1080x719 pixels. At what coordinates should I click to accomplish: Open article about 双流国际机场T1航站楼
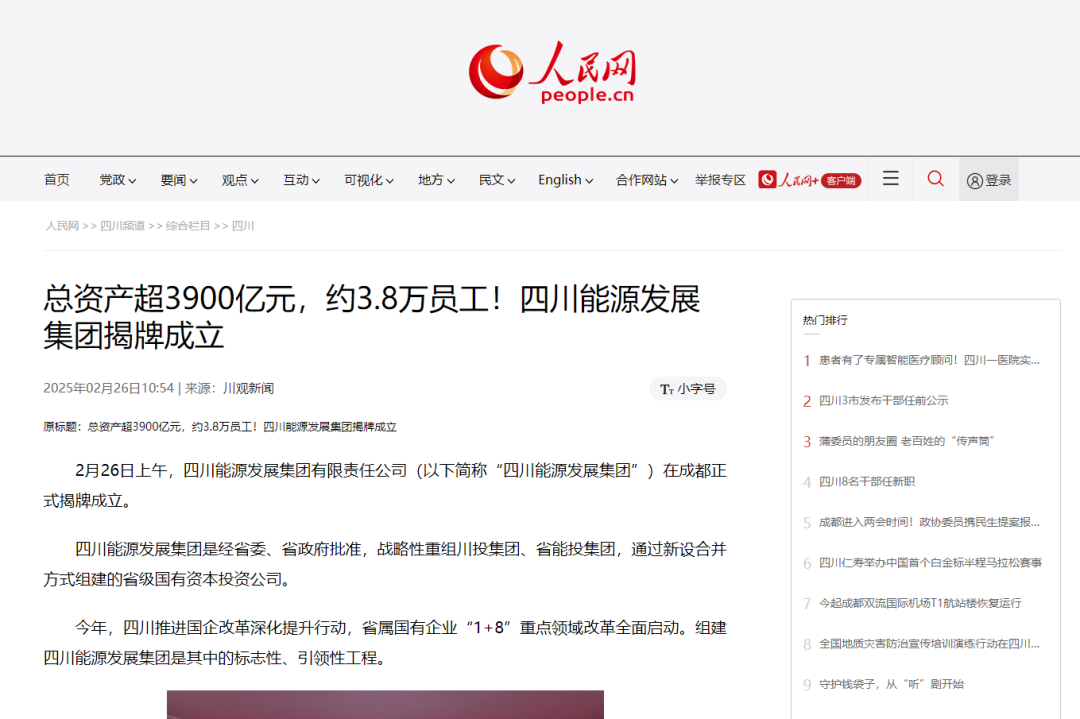919,603
